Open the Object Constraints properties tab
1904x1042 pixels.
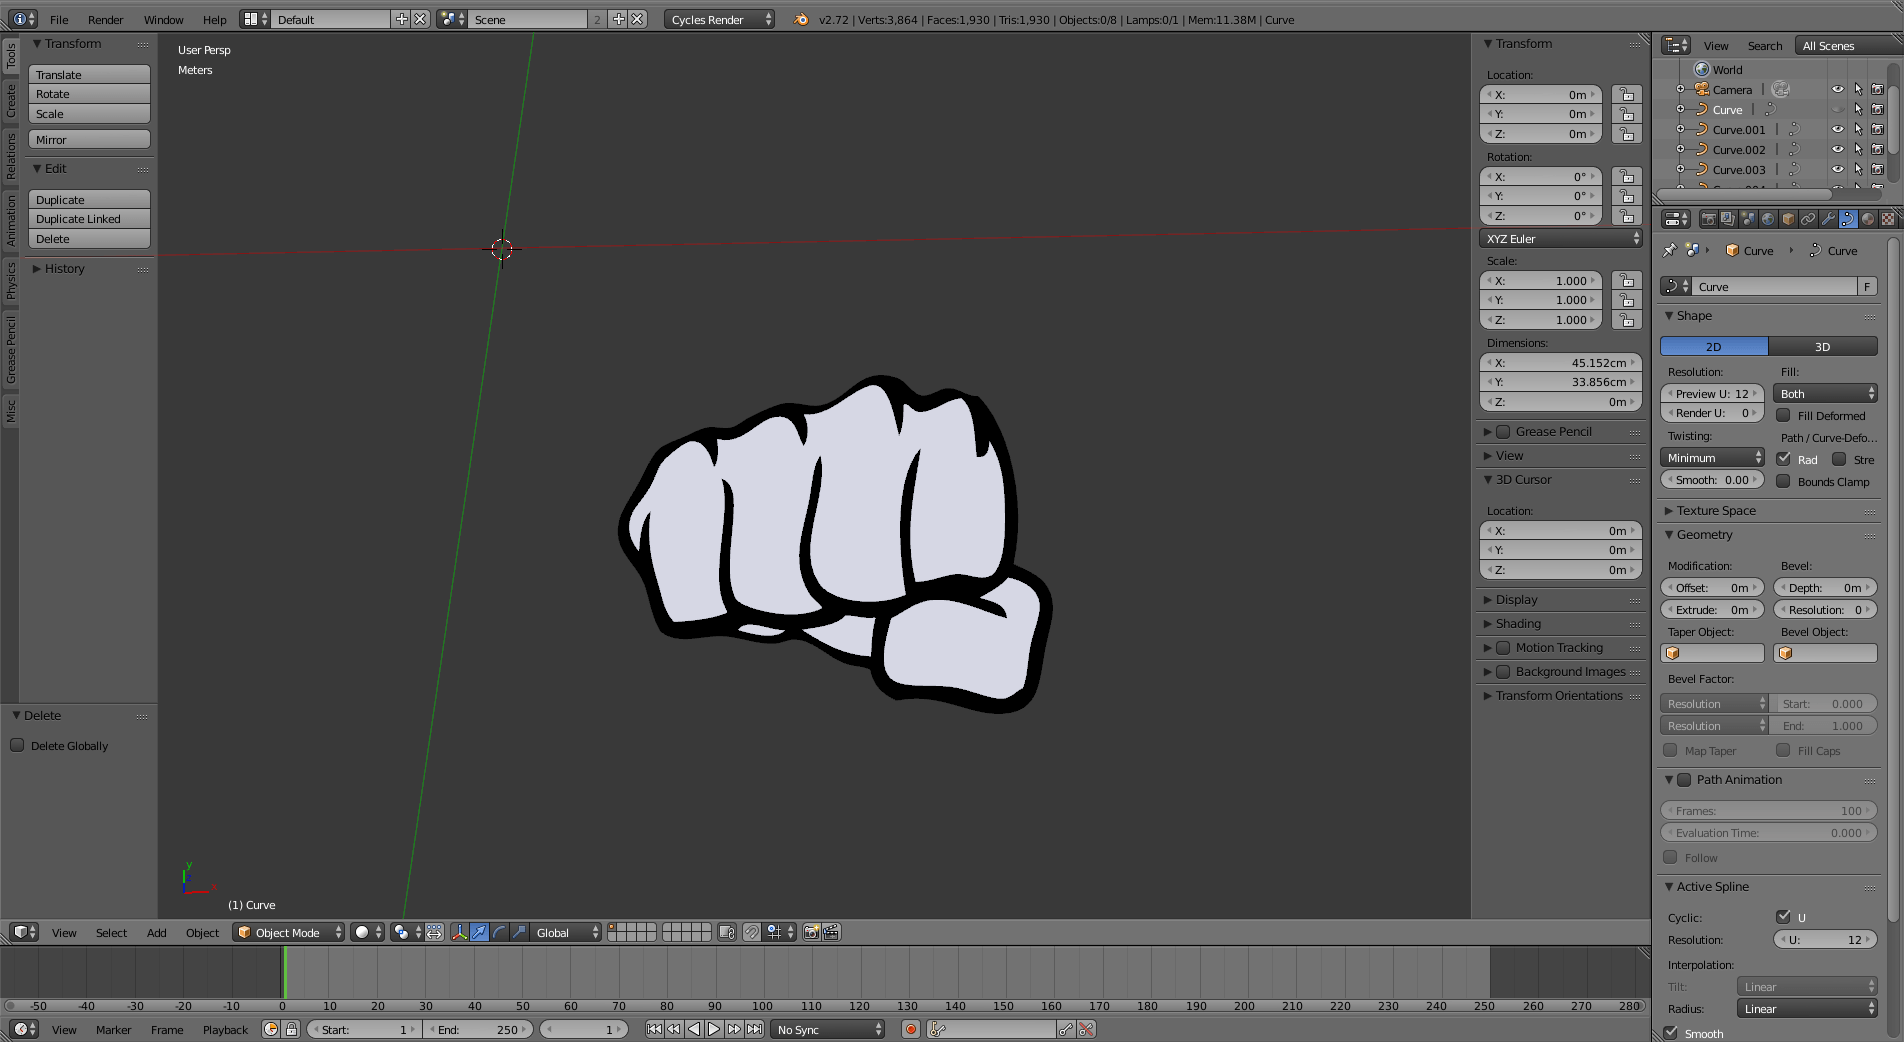pos(1806,219)
